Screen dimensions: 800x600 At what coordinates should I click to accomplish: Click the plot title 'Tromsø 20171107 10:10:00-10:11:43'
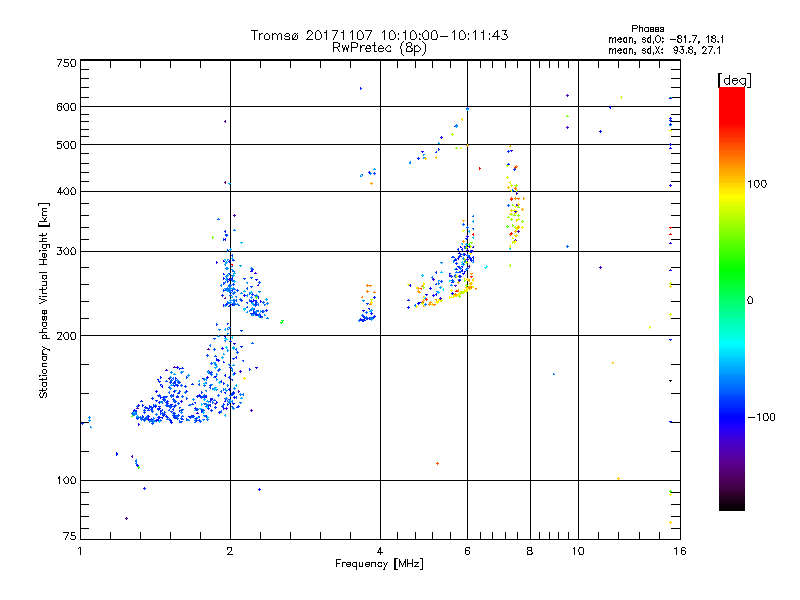tap(380, 35)
